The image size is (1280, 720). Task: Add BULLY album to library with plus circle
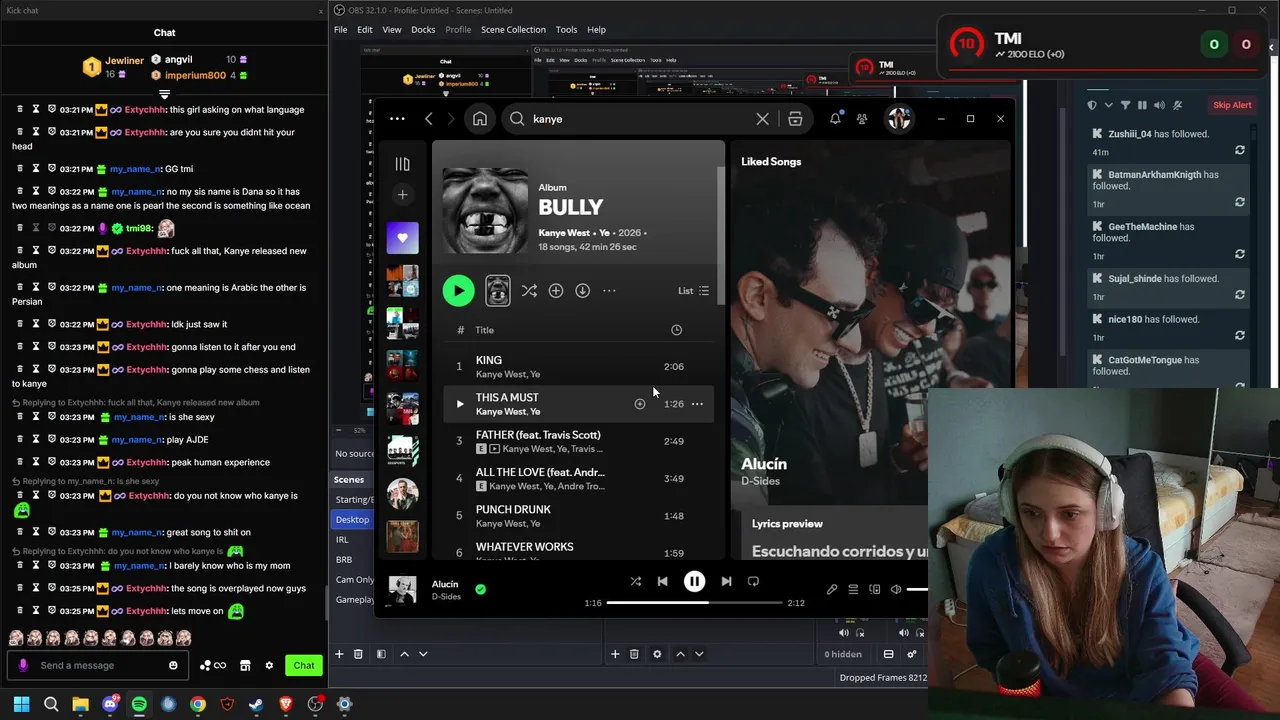(556, 291)
